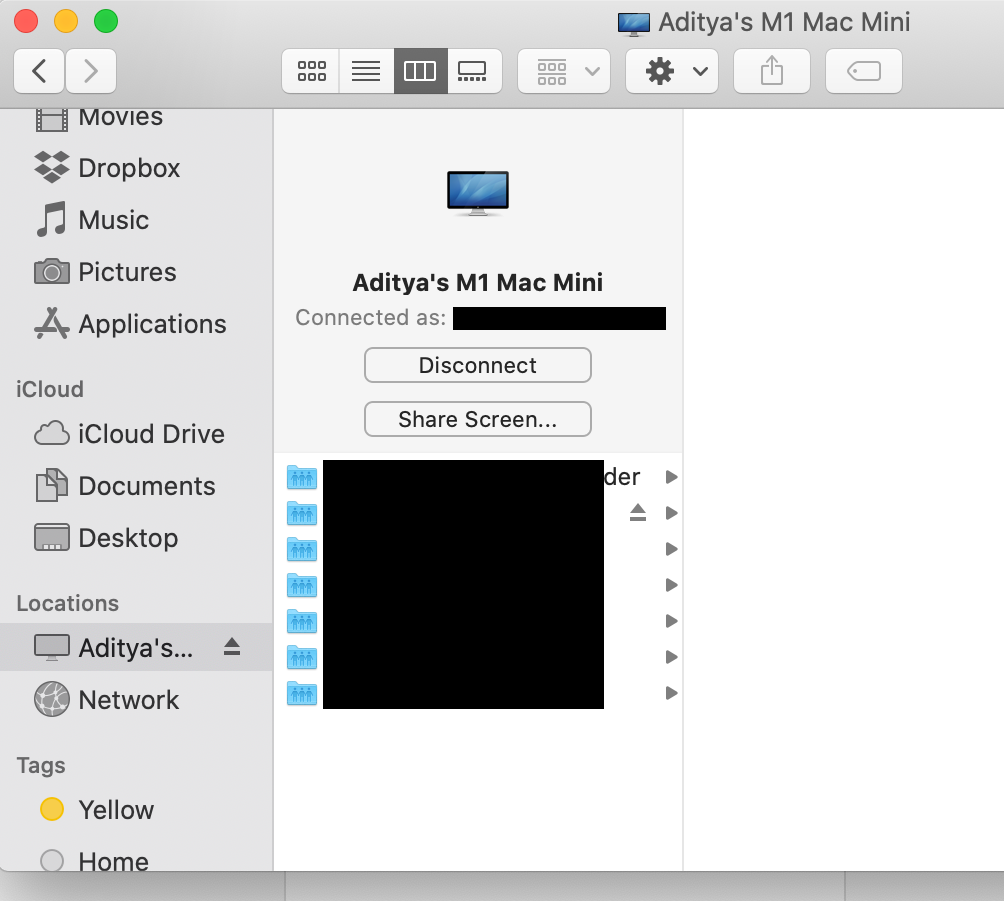Minimize the window with yellow button

pos(66,21)
